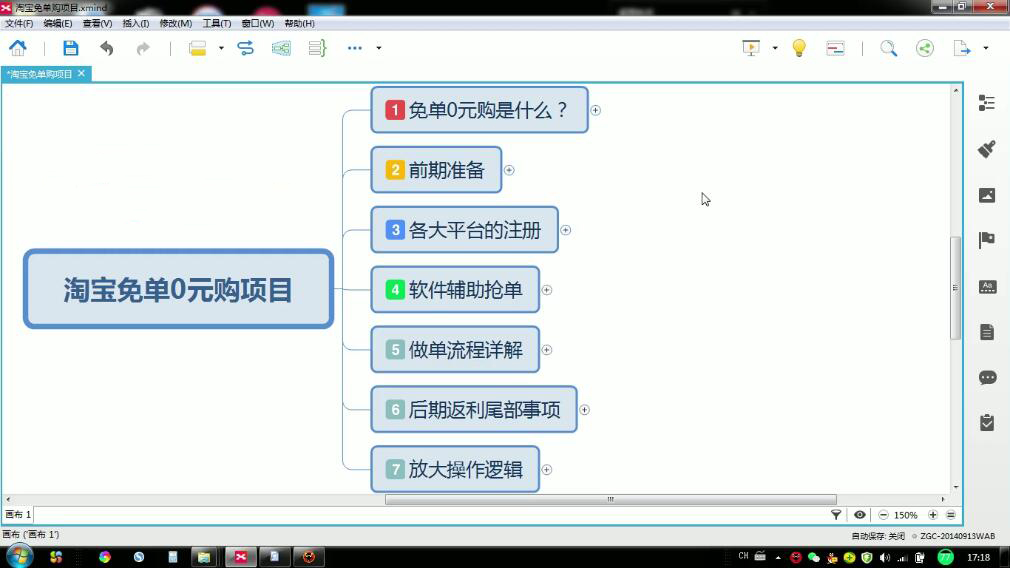Select the topic 软件辅助抢单
Viewport: 1010px width, 568px height.
(x=455, y=290)
